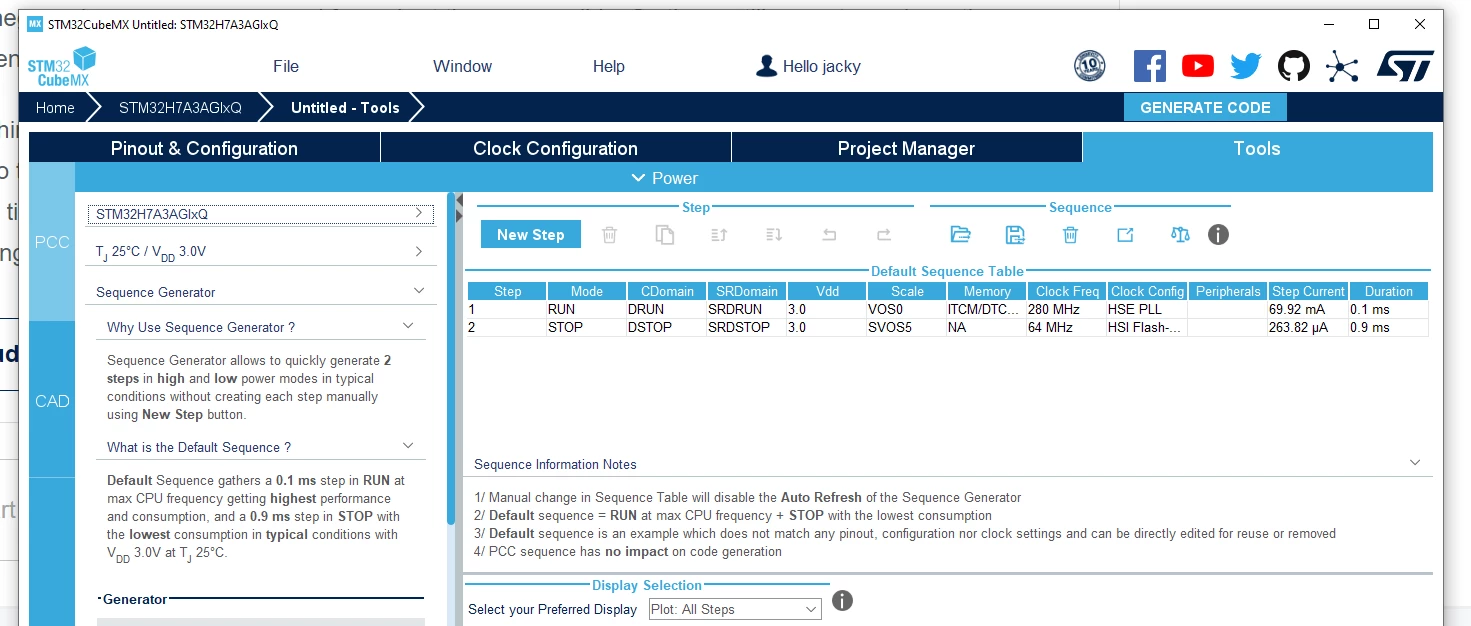Click the redo arrow icon

coord(884,235)
